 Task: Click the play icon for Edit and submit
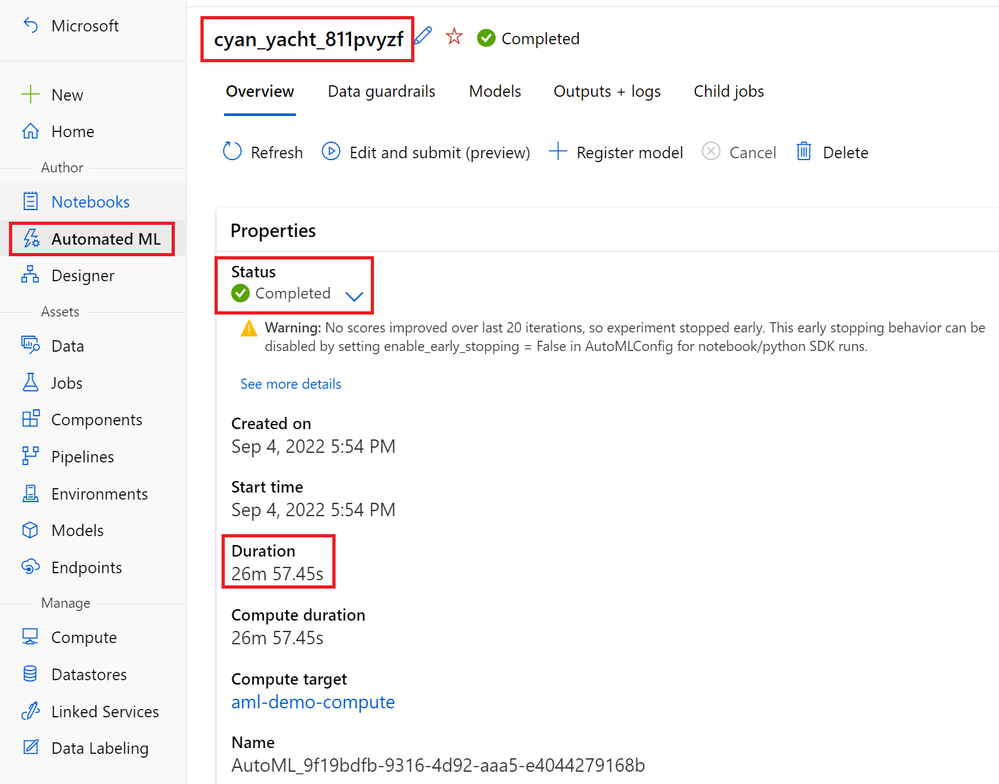coord(331,152)
